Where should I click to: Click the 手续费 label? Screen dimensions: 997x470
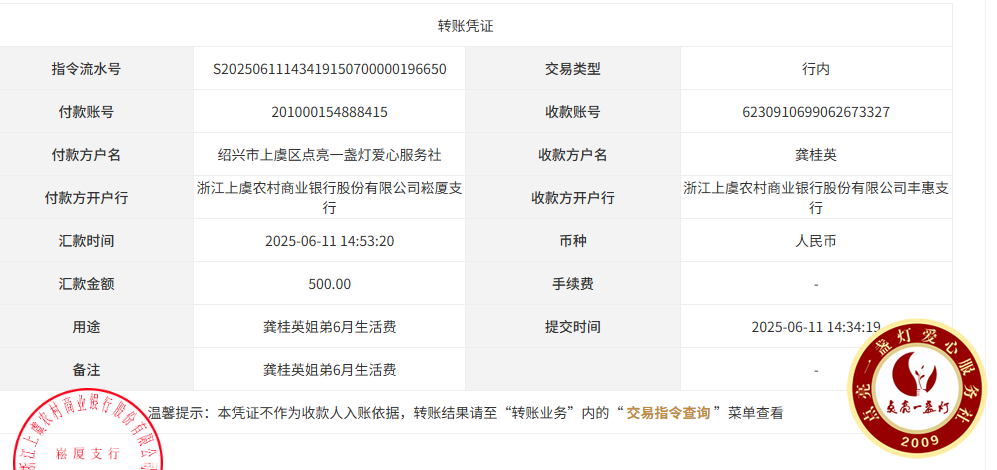pos(573,284)
